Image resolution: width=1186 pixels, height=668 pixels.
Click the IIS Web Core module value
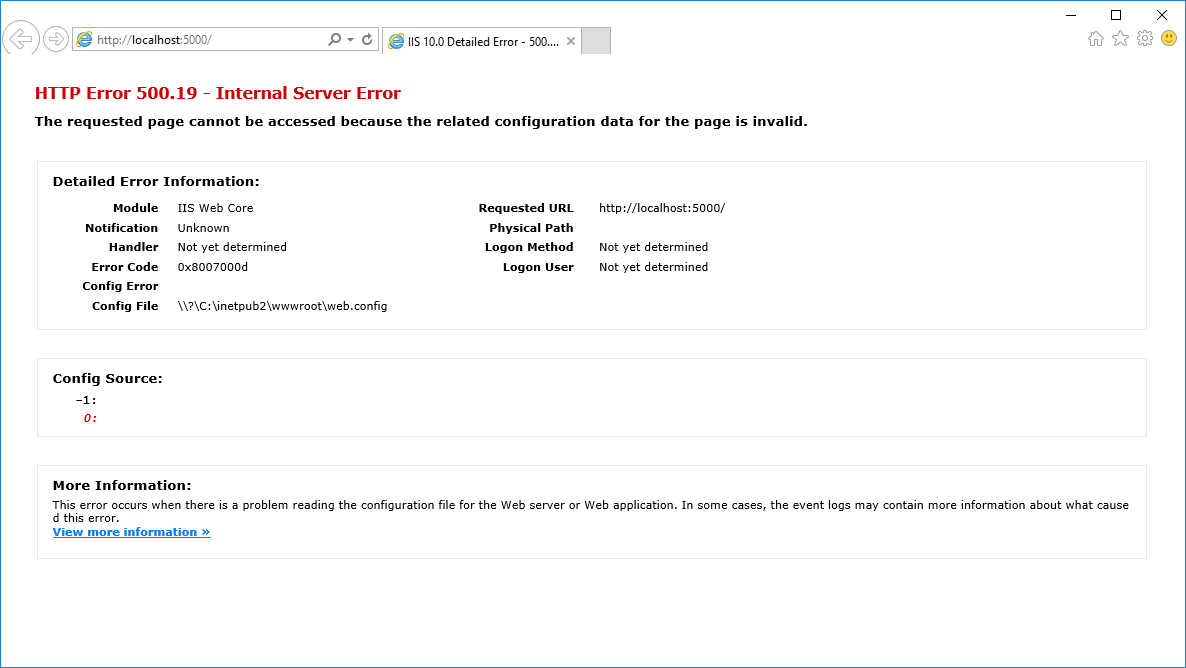[216, 208]
